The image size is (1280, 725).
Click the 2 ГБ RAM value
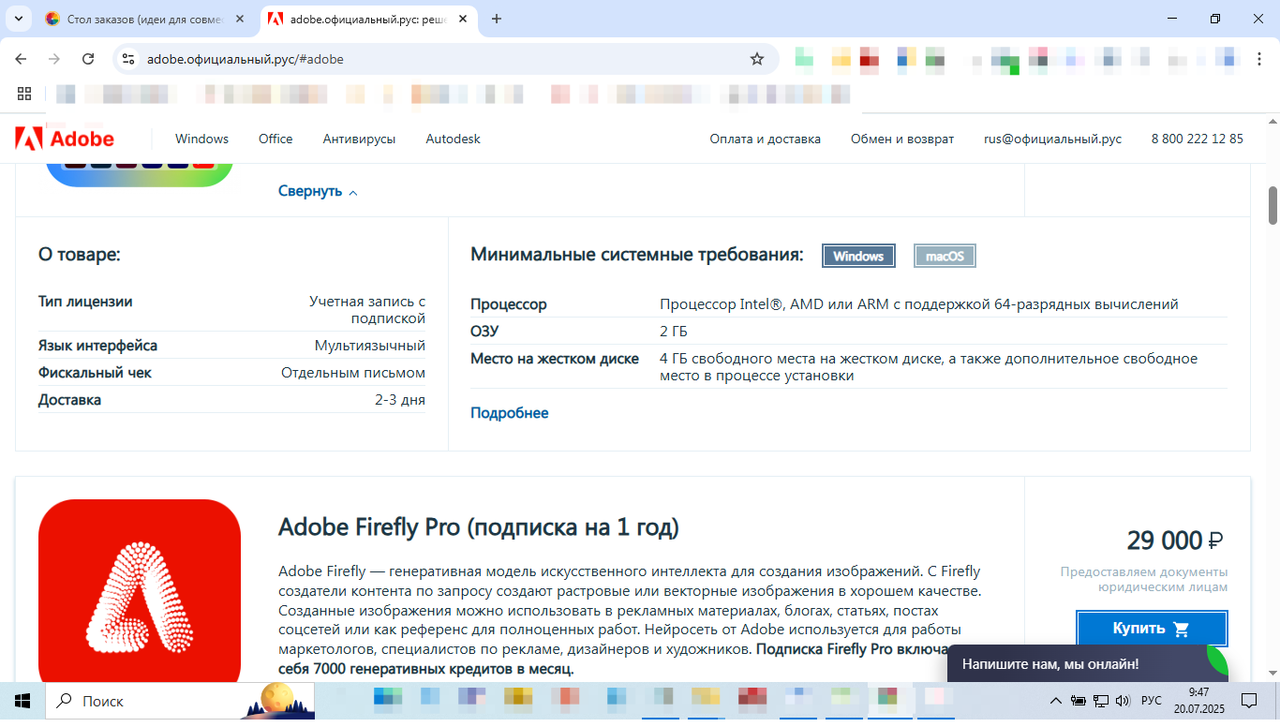[x=674, y=331]
